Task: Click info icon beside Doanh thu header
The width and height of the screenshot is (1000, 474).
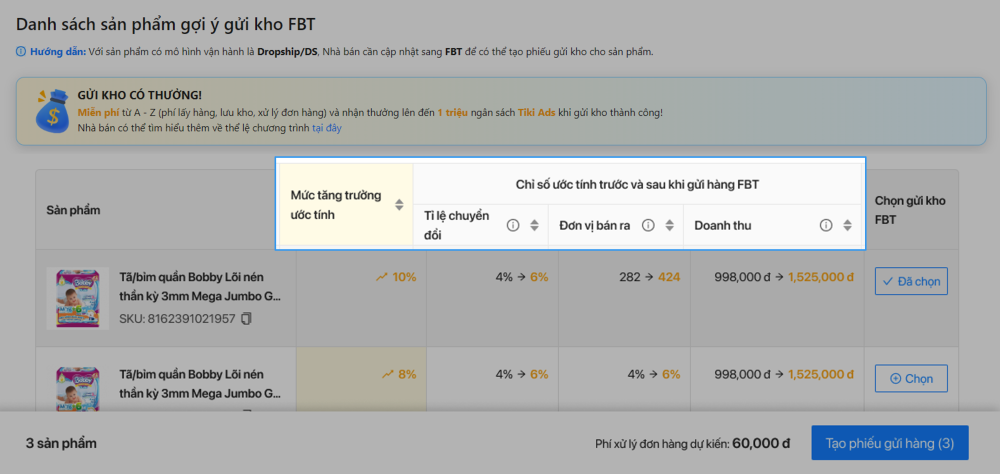Action: coord(826,225)
